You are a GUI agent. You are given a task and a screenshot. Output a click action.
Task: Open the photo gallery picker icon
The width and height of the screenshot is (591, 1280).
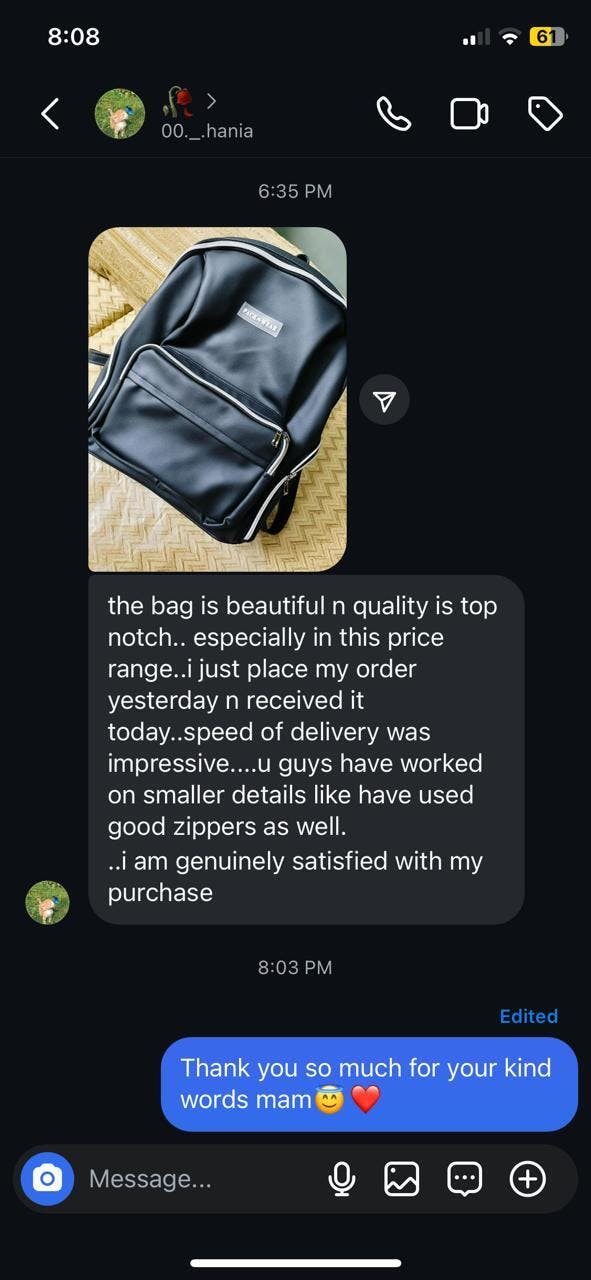pos(402,1180)
